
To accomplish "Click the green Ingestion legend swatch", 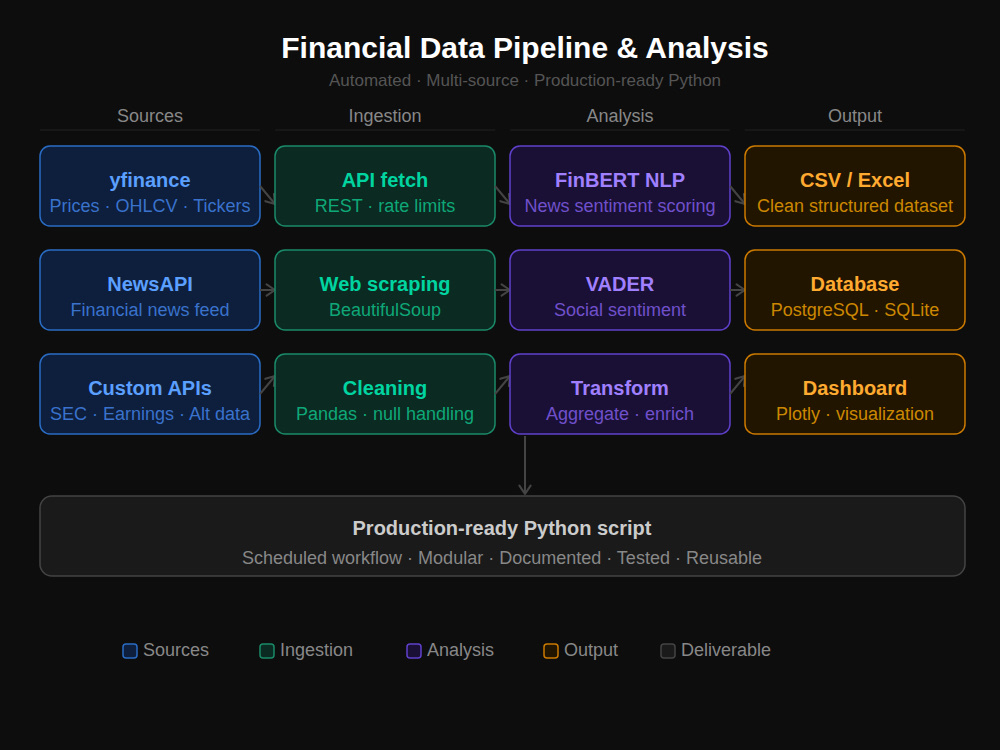I will click(267, 651).
